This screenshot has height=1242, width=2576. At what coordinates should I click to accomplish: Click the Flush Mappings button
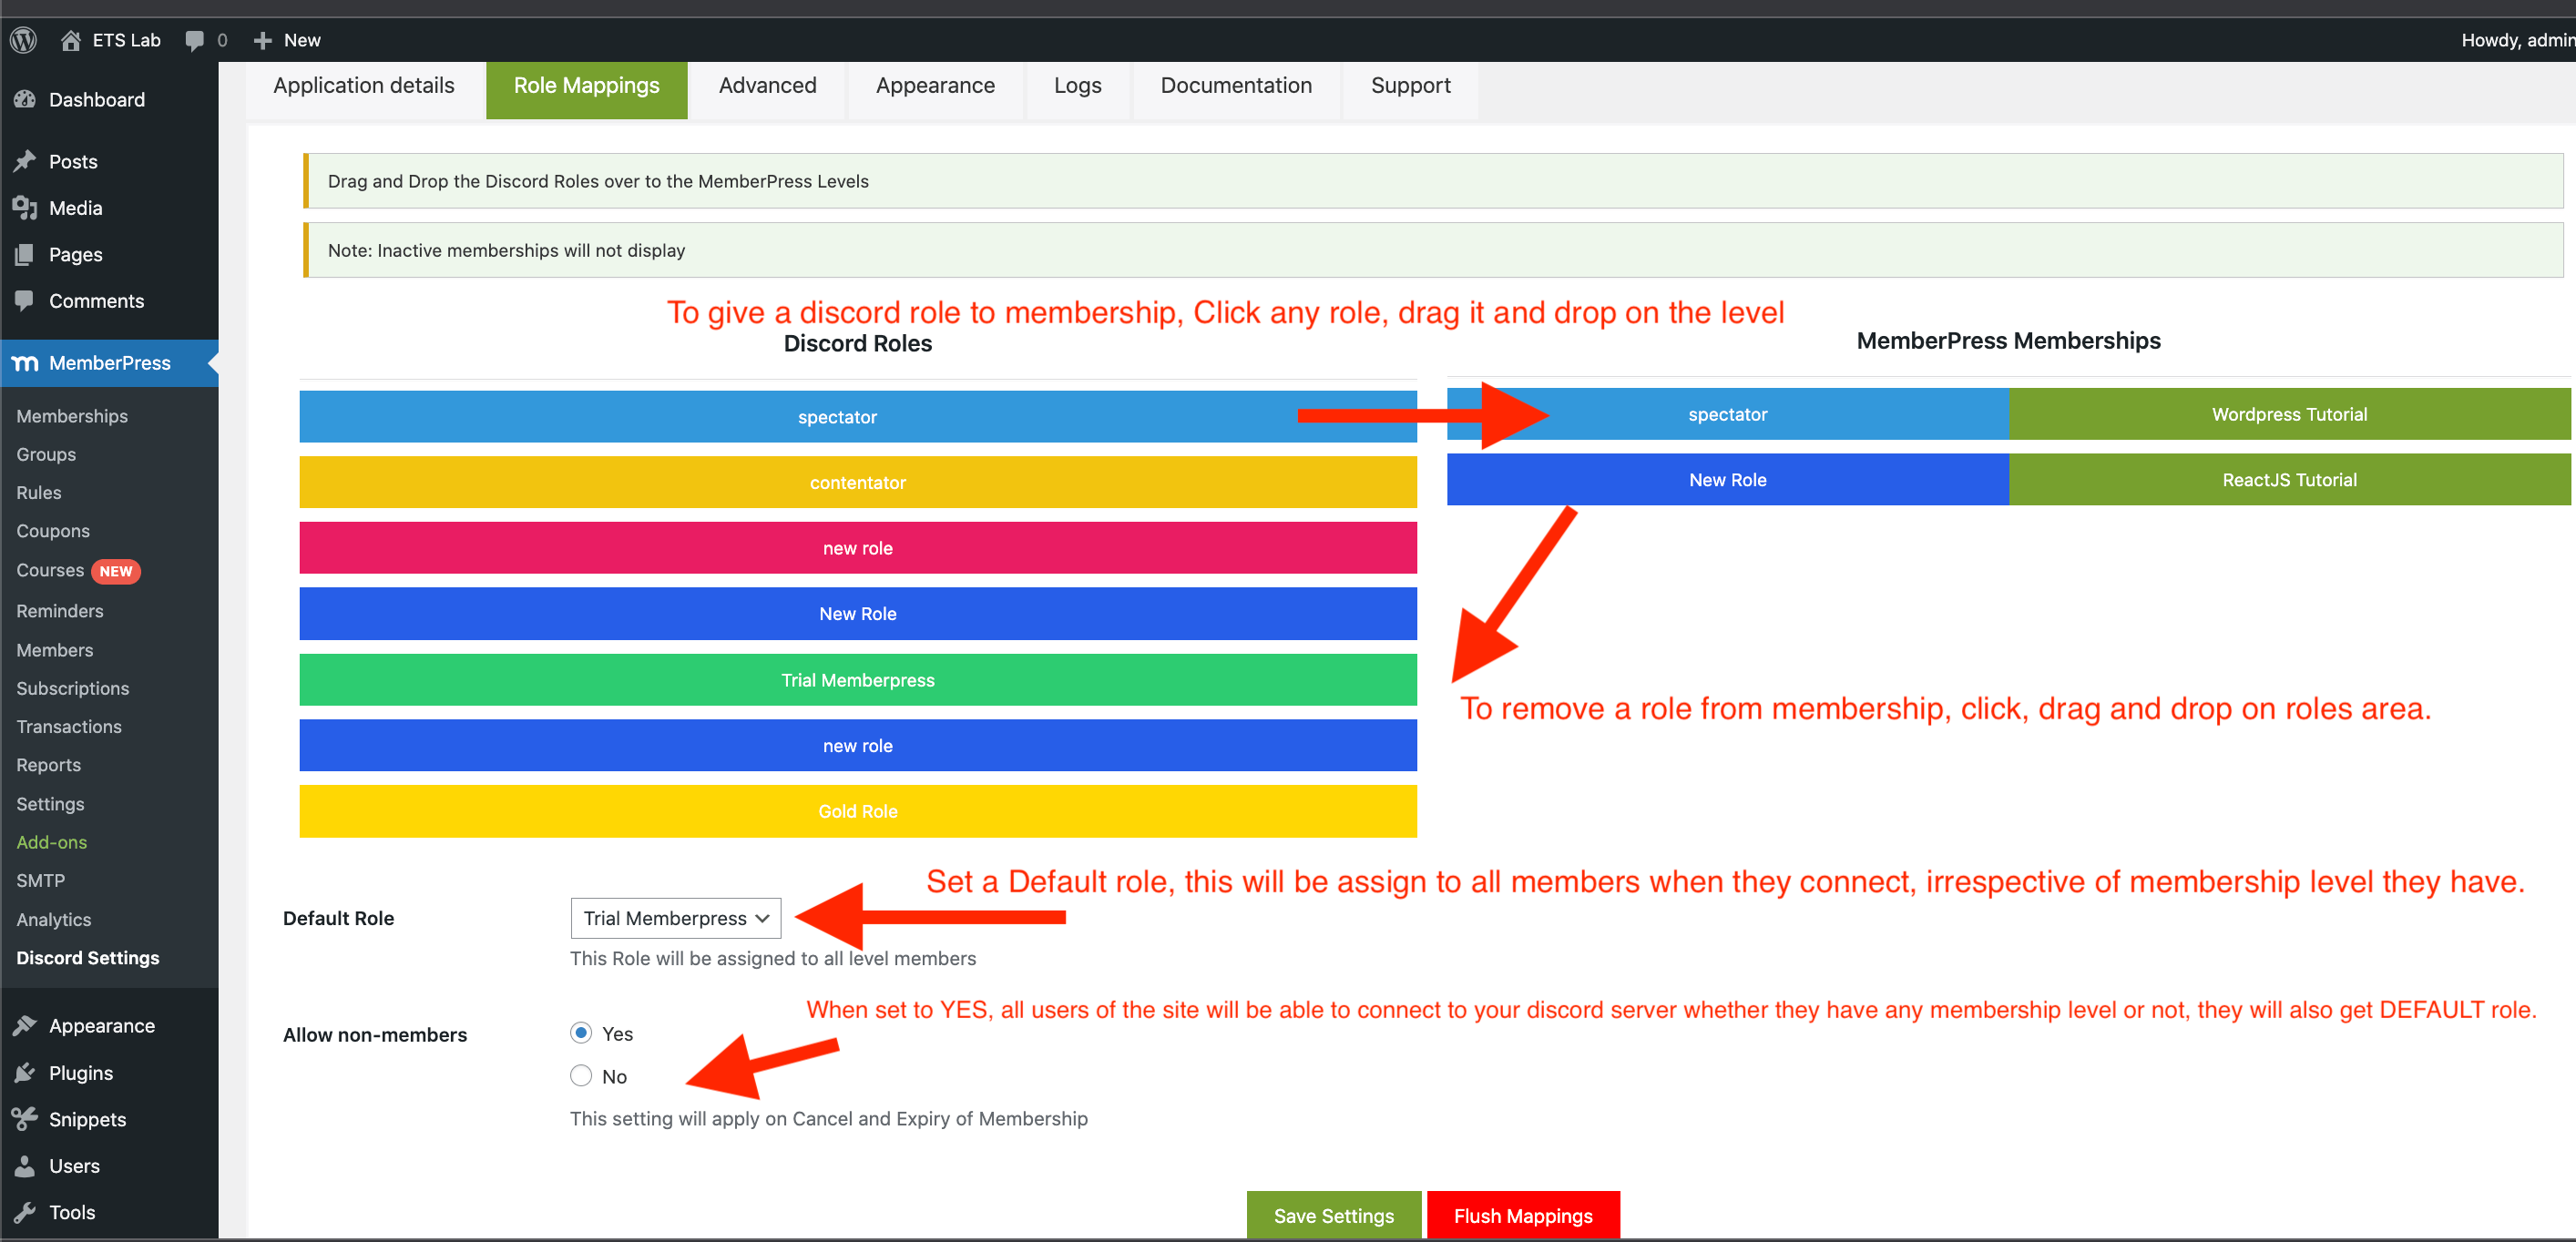tap(1523, 1214)
